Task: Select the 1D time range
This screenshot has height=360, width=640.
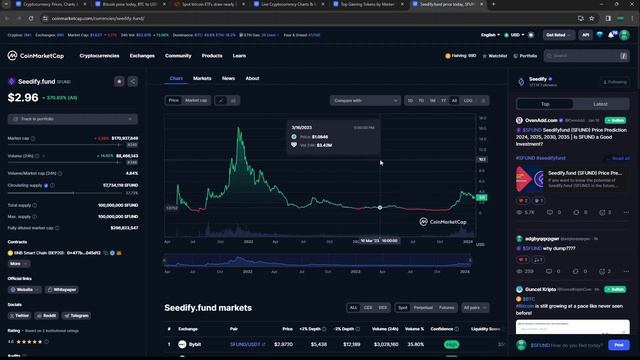Action: (410, 100)
